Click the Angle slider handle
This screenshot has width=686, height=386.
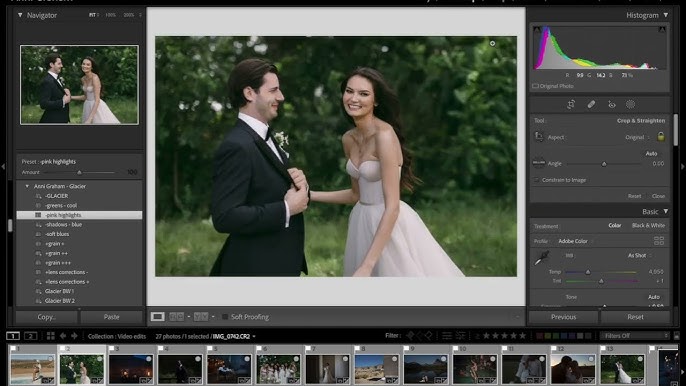(x=604, y=164)
